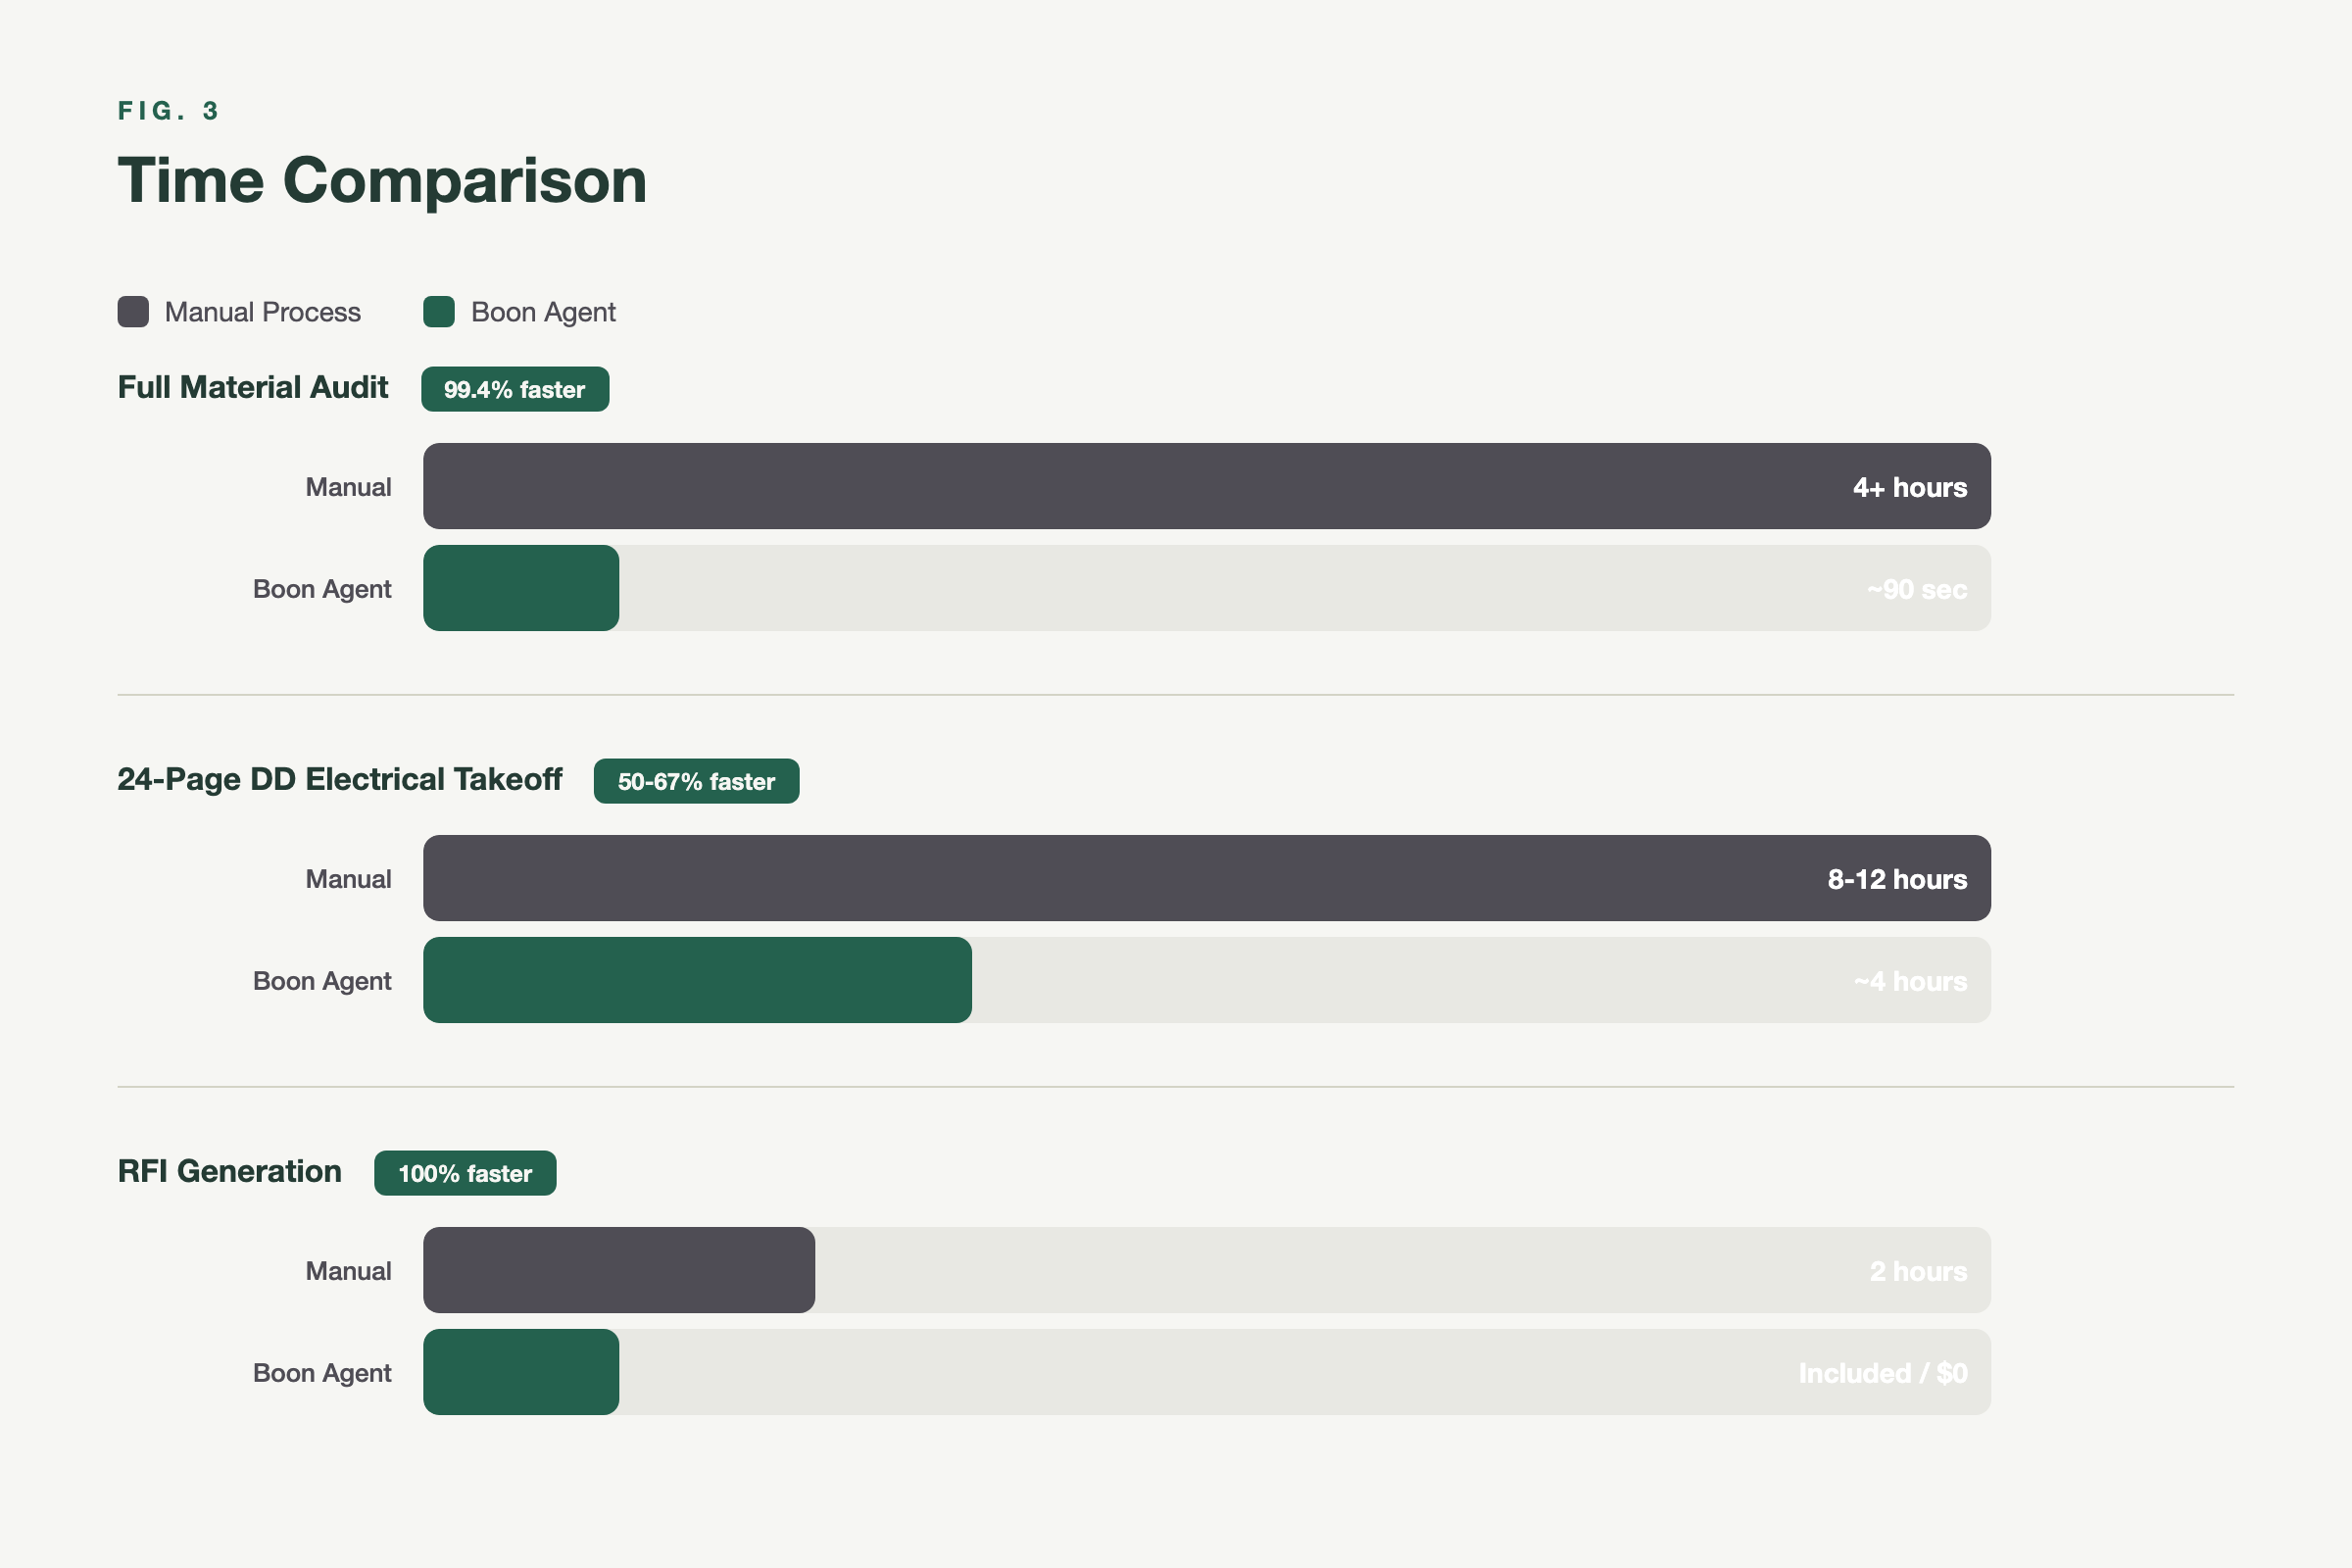Click the FIG. 3 label
2352x1568 pixels.
click(x=168, y=111)
